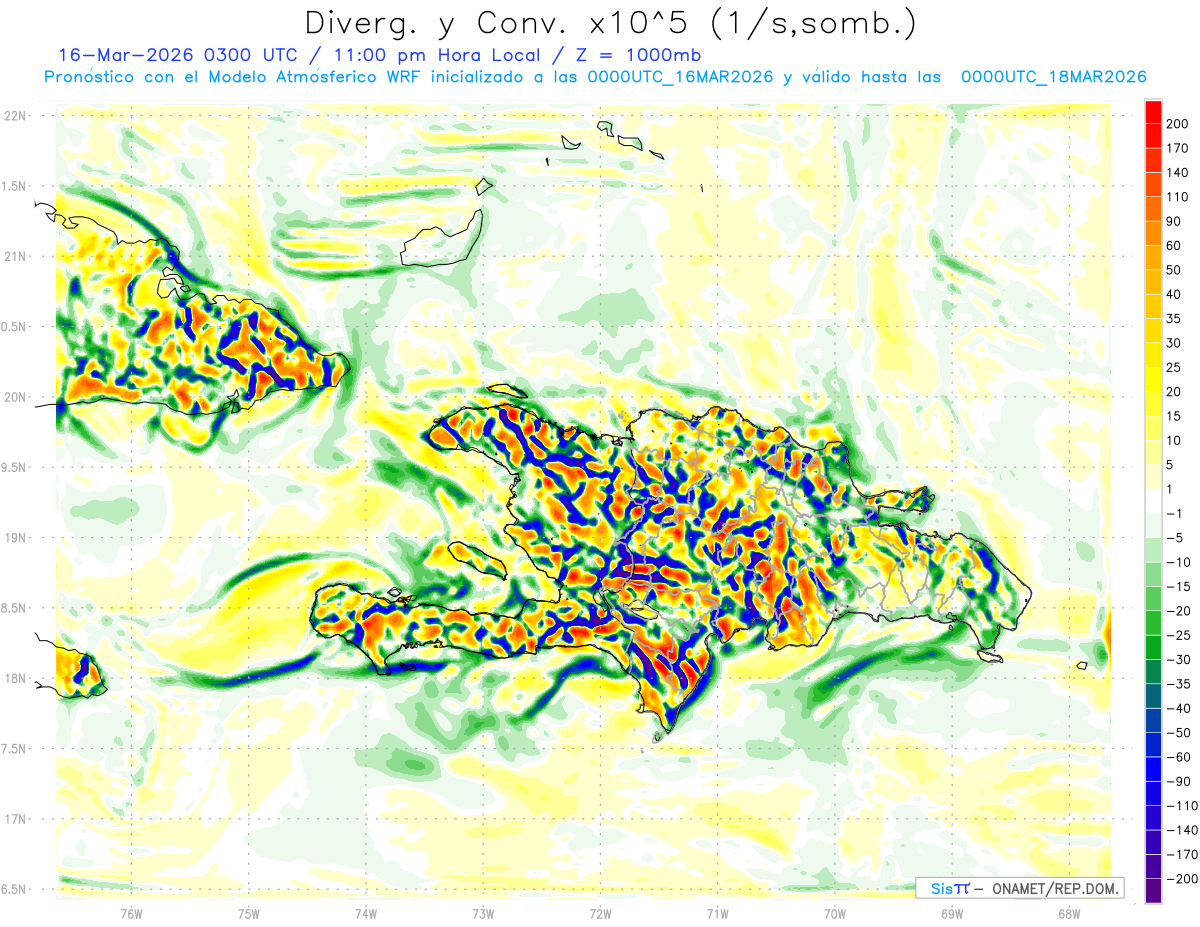Click the '25' positive colorbar value
Viewport: 1200px width, 927px height.
(x=1174, y=367)
